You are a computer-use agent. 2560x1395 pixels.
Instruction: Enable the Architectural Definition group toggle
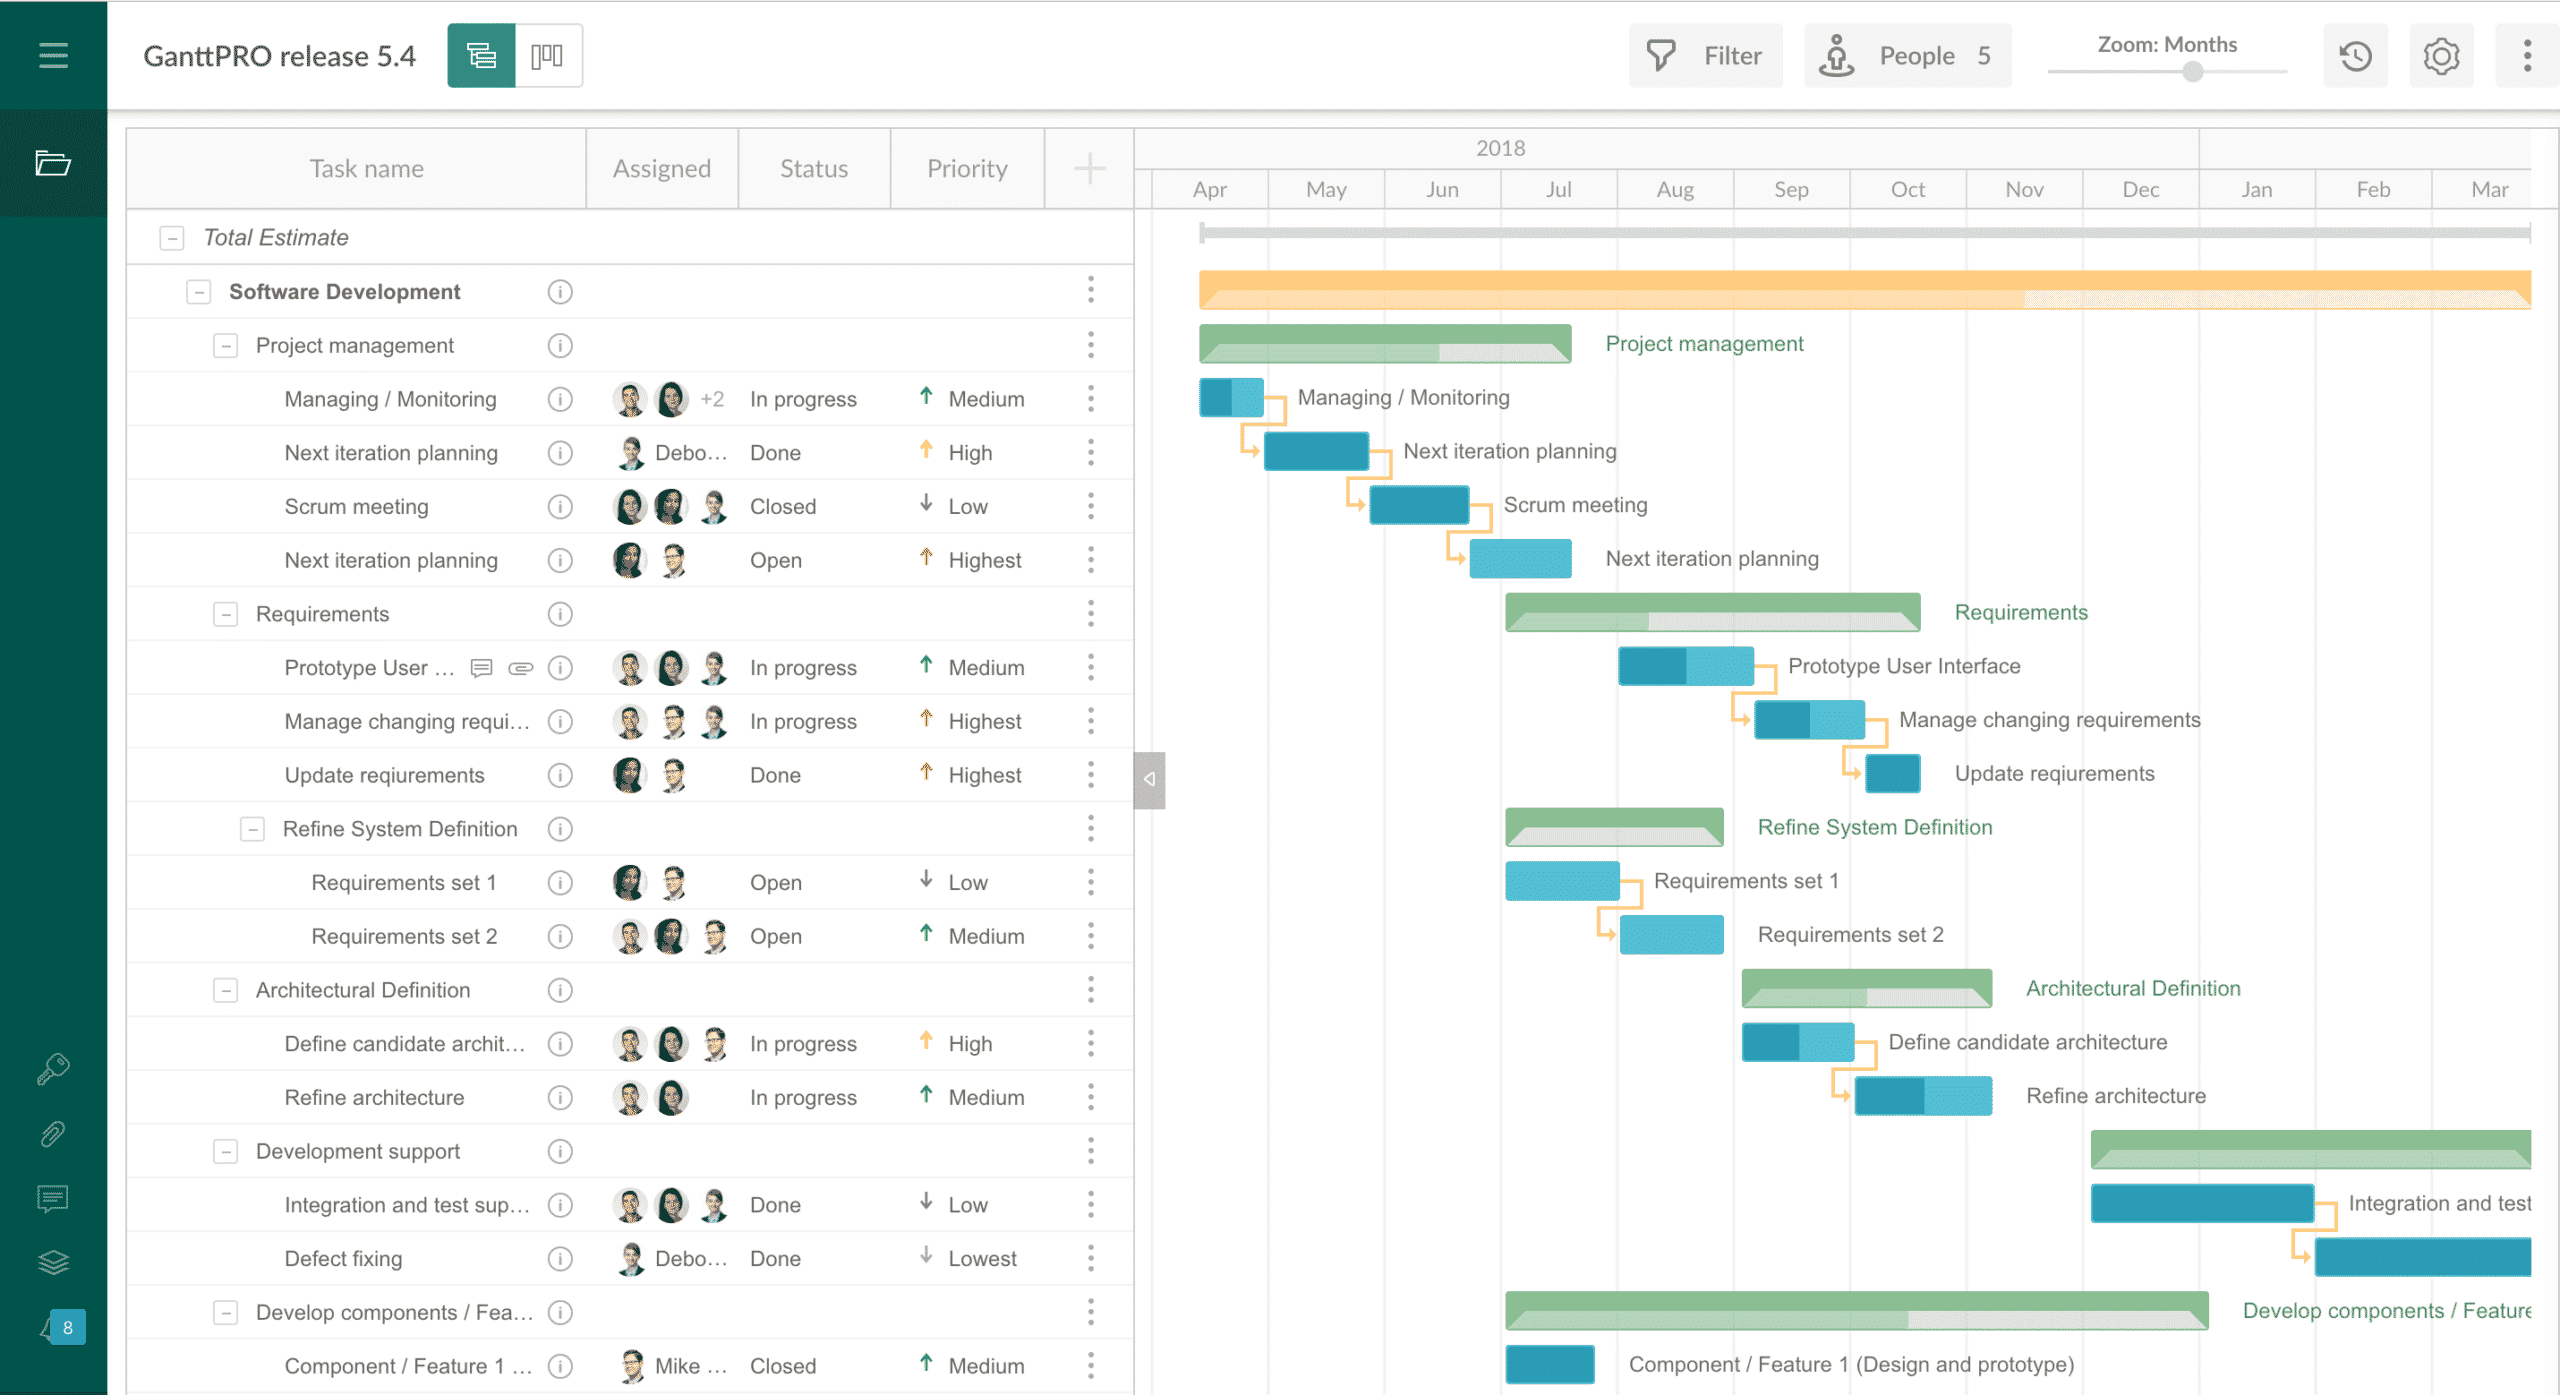coord(223,990)
